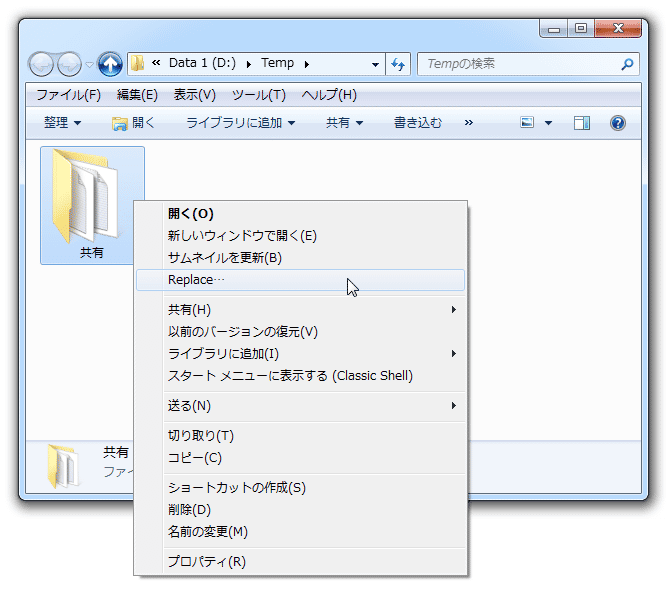Close the Explorer window
The height and width of the screenshot is (589, 672).
click(x=618, y=29)
